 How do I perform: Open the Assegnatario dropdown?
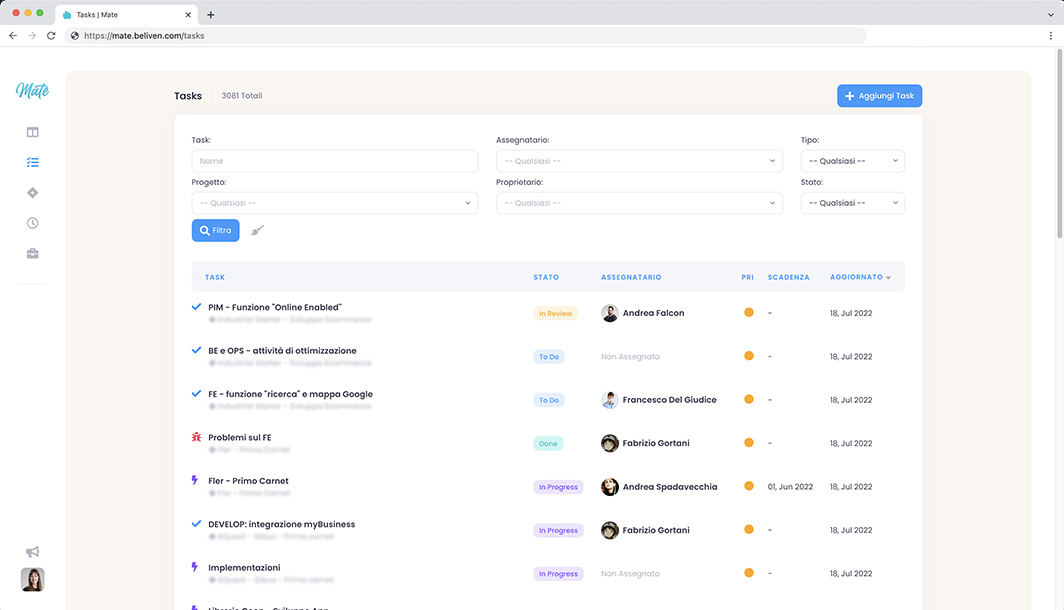639,161
